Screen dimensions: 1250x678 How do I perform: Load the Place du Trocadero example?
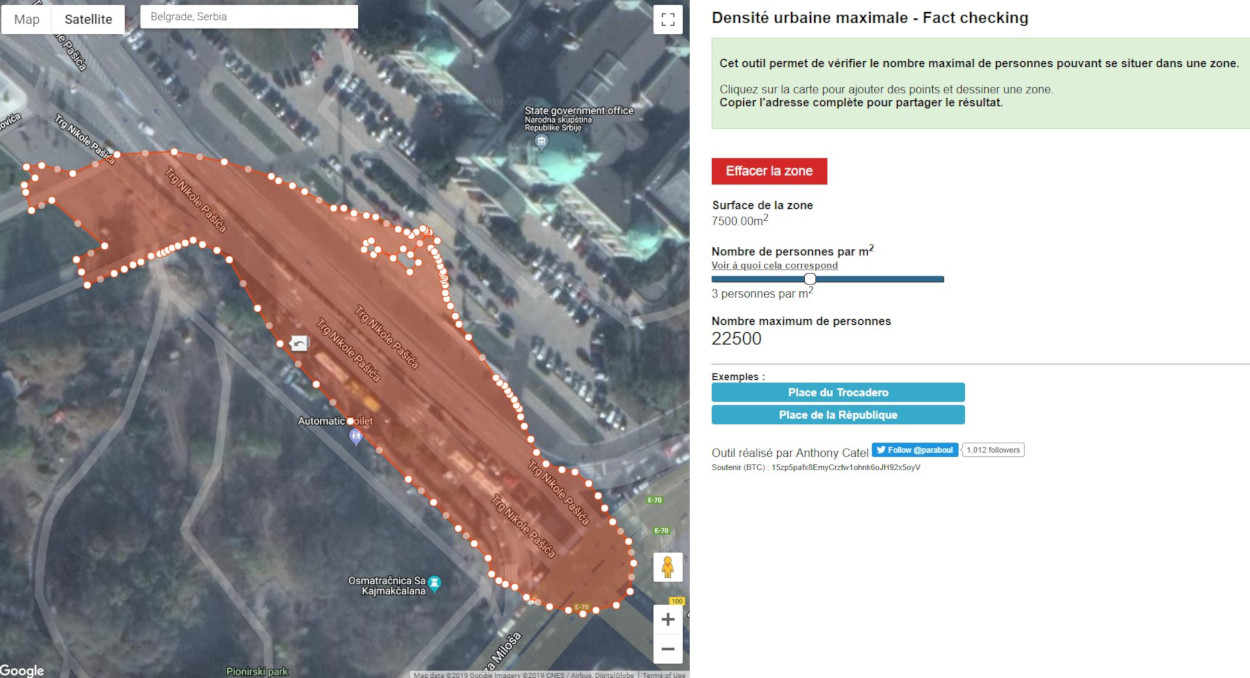(x=838, y=392)
